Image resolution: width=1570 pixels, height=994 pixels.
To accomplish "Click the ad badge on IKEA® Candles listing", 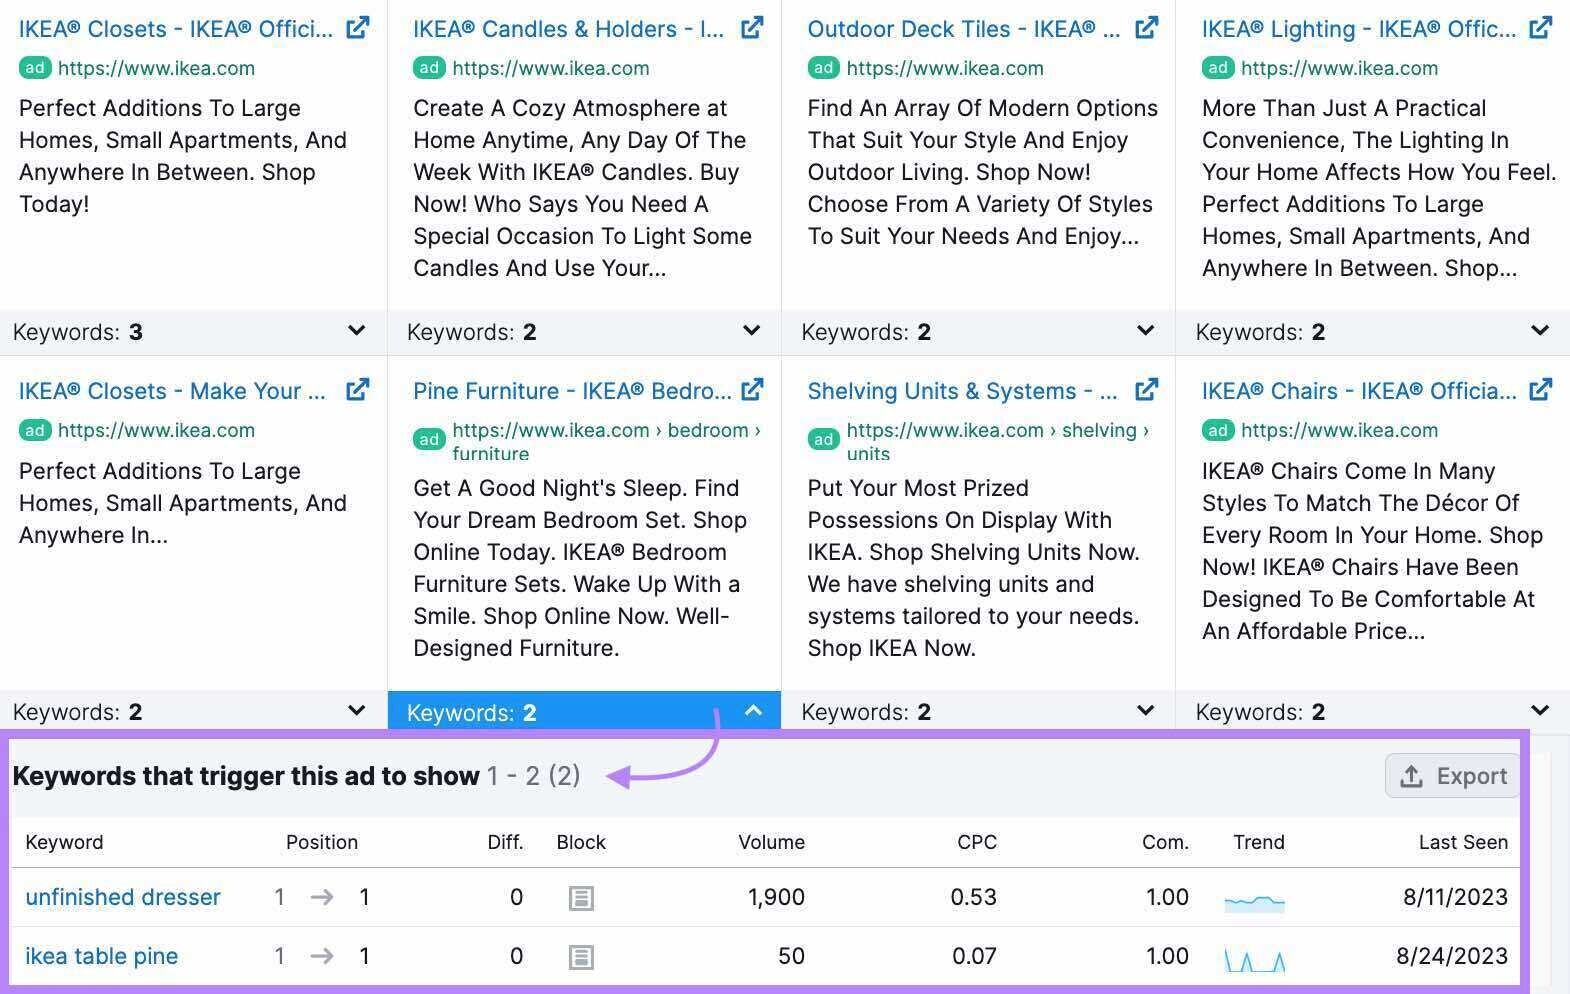I will pos(429,68).
